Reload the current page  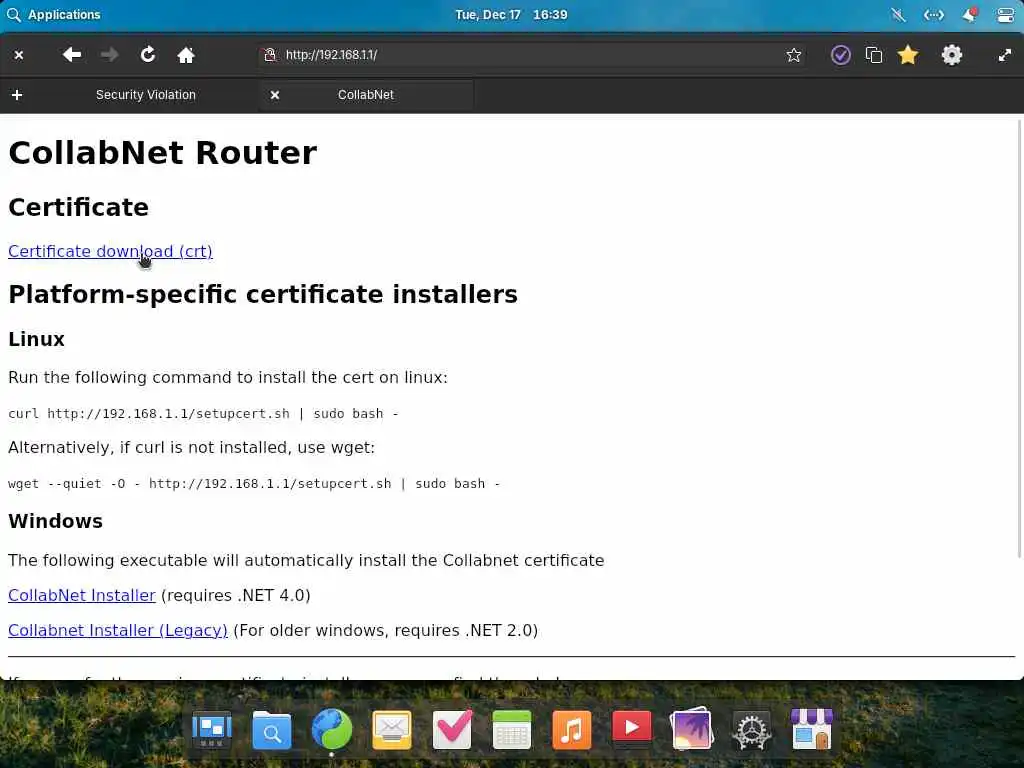tap(148, 55)
